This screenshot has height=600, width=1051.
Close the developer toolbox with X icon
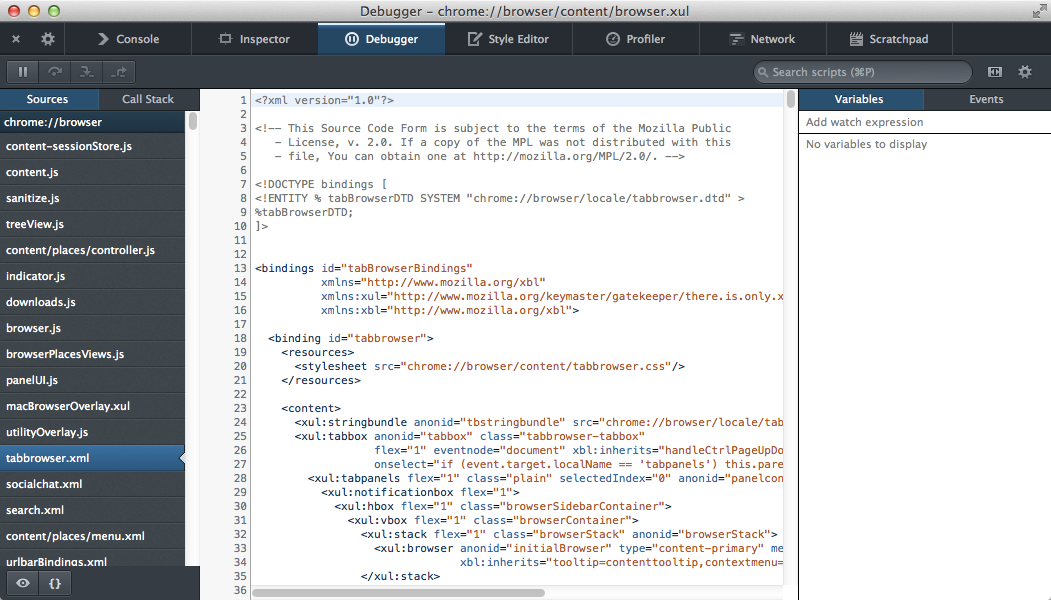(16, 39)
